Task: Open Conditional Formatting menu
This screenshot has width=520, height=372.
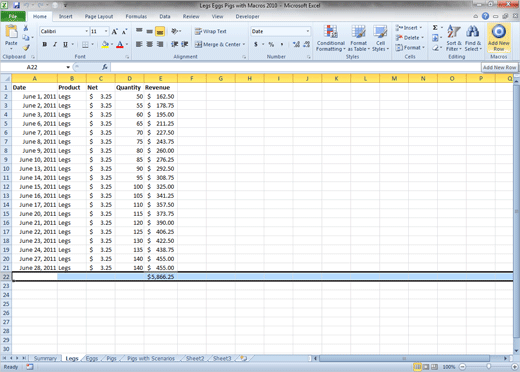Action: 331,38
